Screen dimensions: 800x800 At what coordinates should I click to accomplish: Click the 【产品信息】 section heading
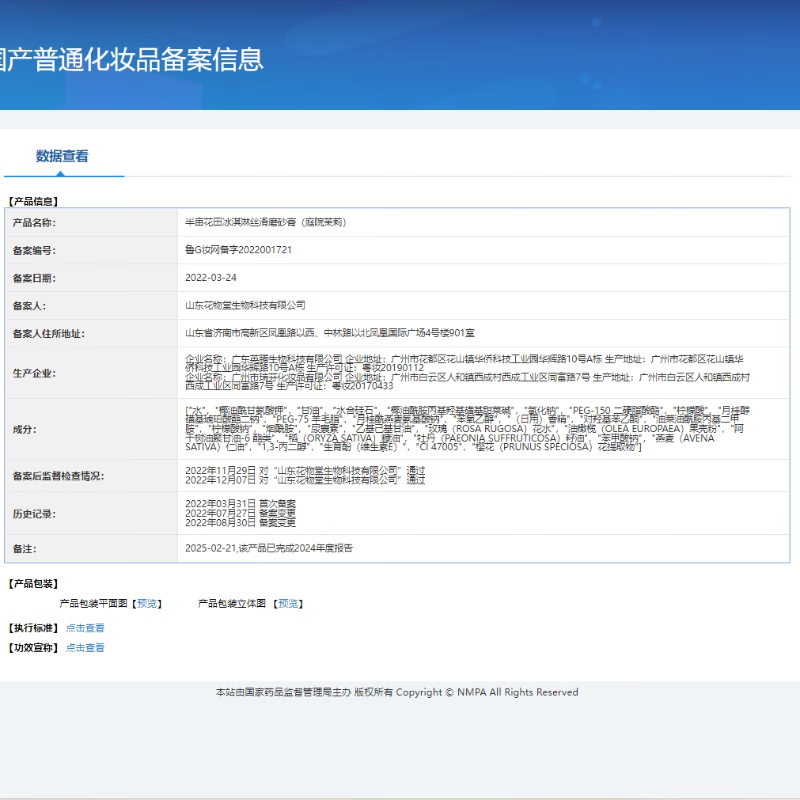pos(34,202)
